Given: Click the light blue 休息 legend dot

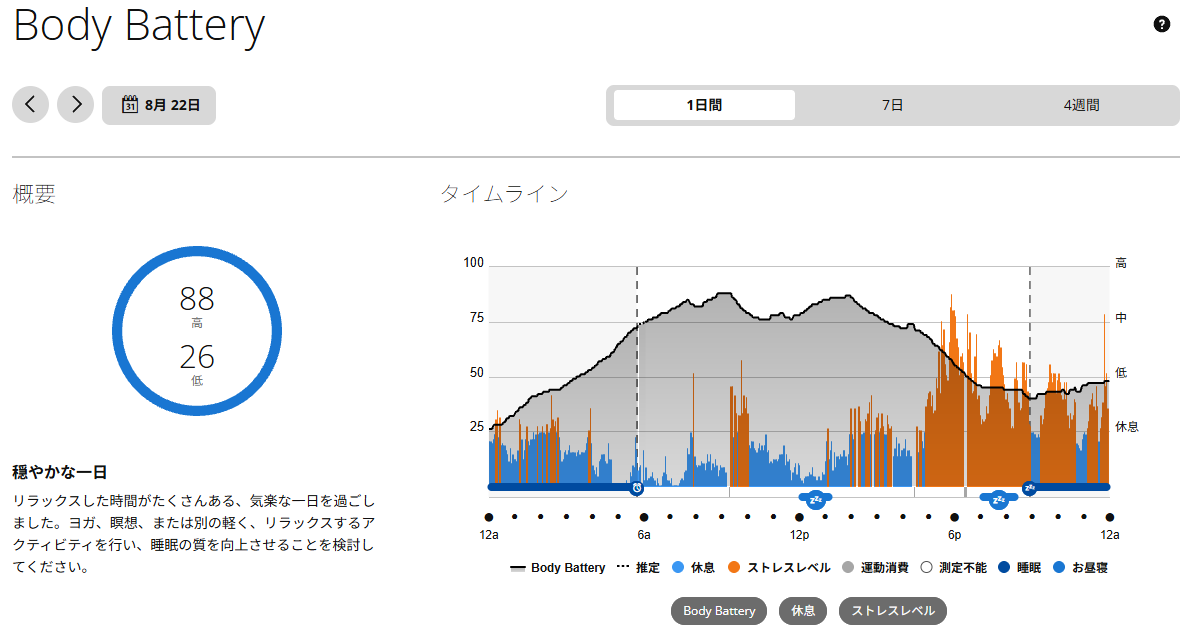Looking at the screenshot, I should (678, 567).
